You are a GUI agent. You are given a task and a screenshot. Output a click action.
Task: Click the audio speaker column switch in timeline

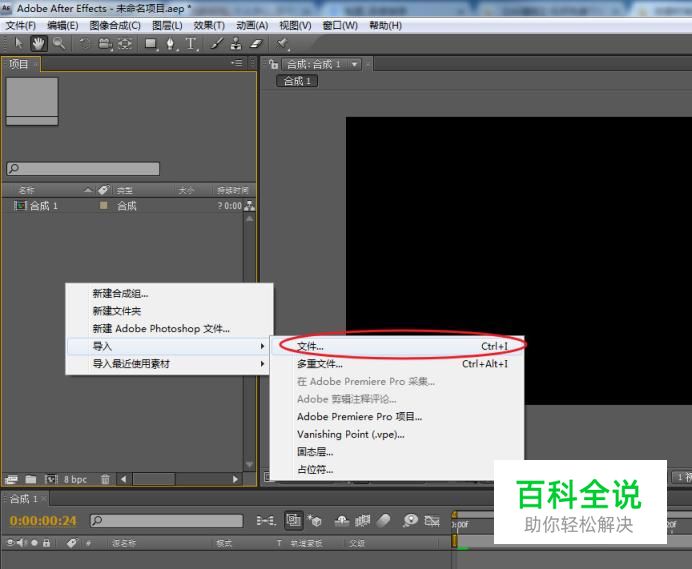pyautogui.click(x=22, y=543)
